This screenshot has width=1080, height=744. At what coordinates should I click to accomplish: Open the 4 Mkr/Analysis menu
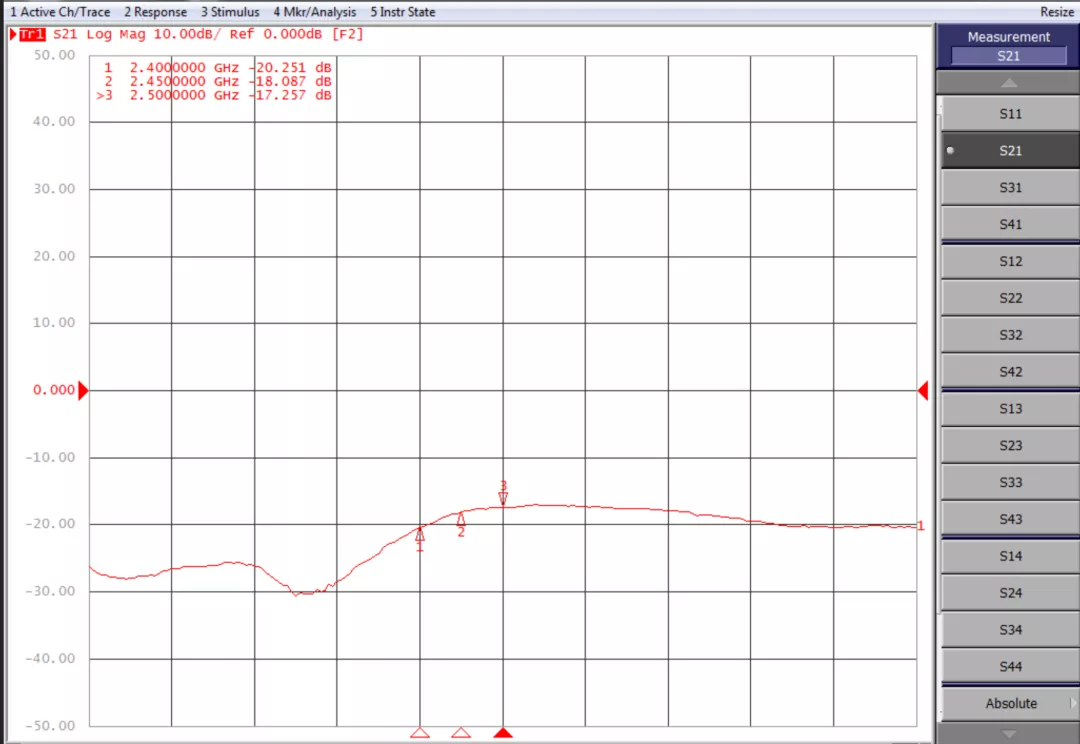point(314,12)
